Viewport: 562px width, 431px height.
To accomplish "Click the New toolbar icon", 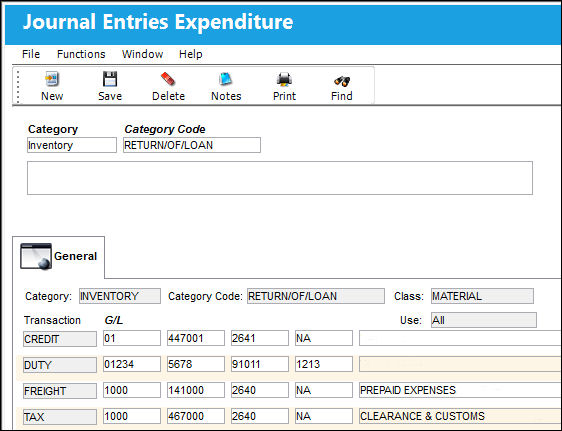I will 52,79.
